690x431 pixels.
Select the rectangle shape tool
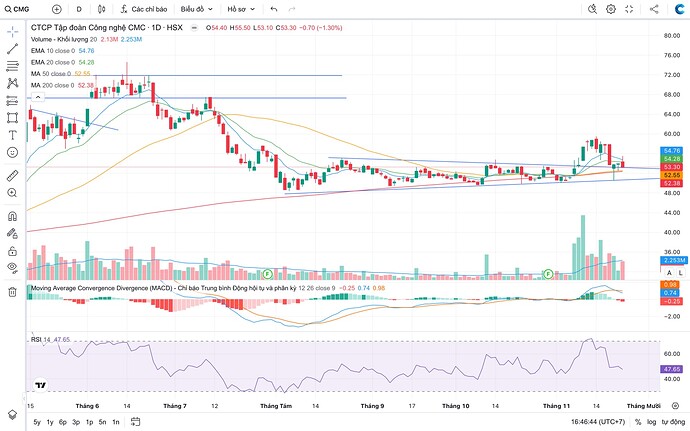(12, 118)
